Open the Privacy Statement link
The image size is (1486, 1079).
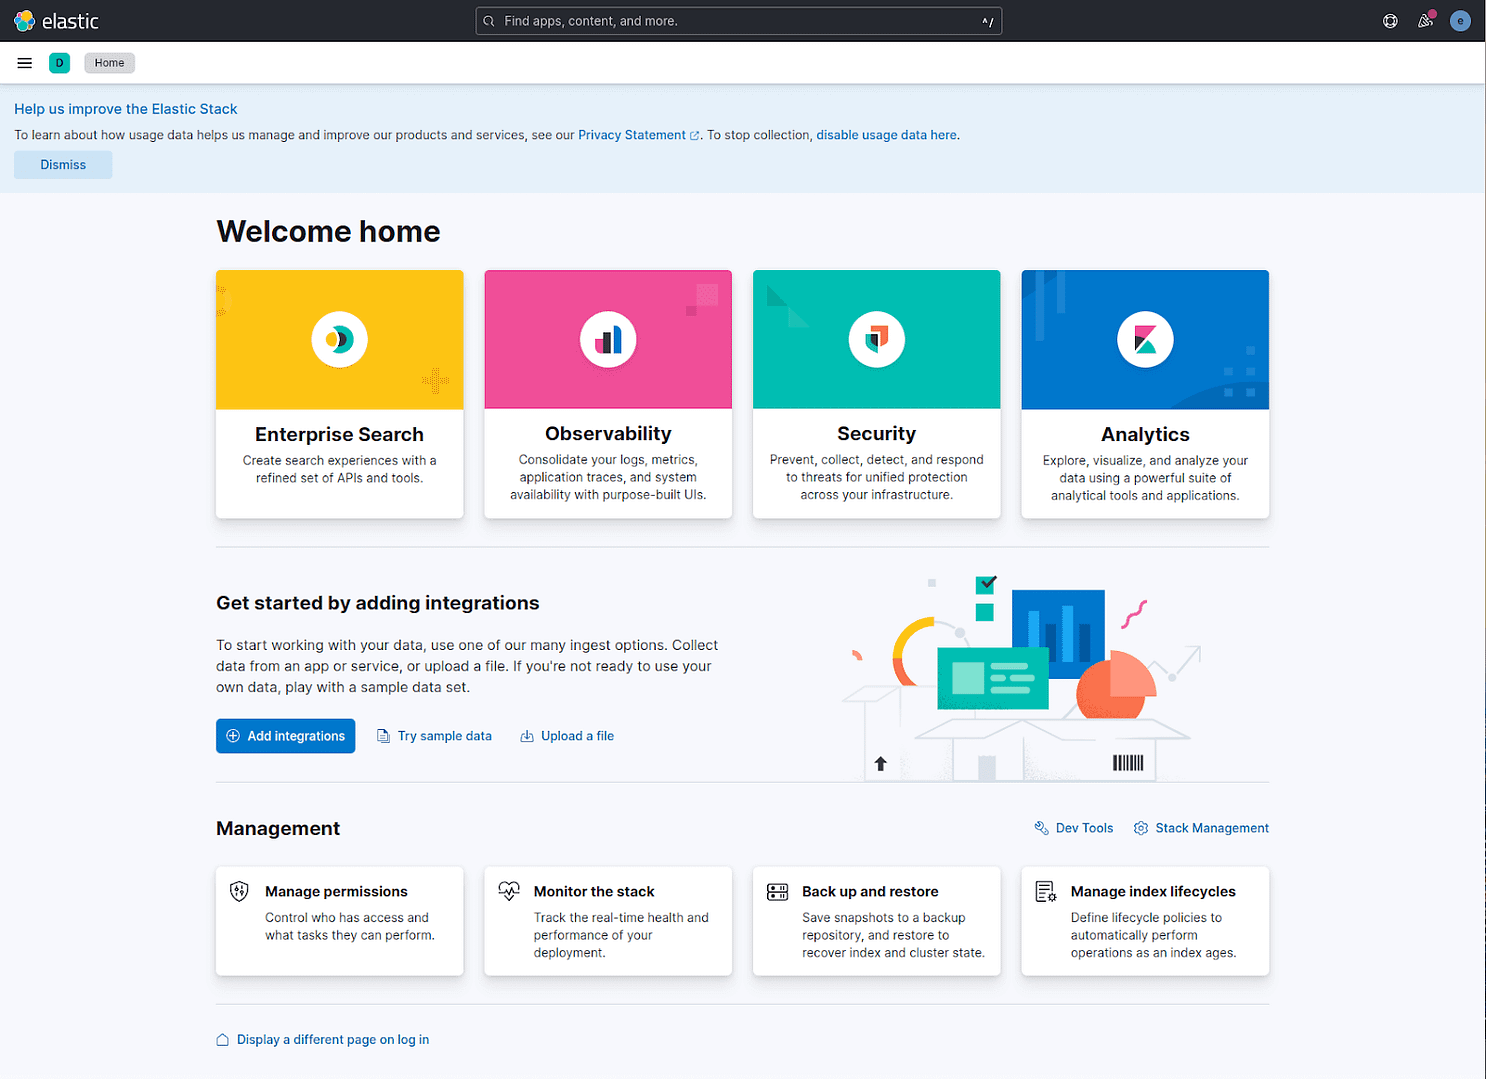click(632, 134)
